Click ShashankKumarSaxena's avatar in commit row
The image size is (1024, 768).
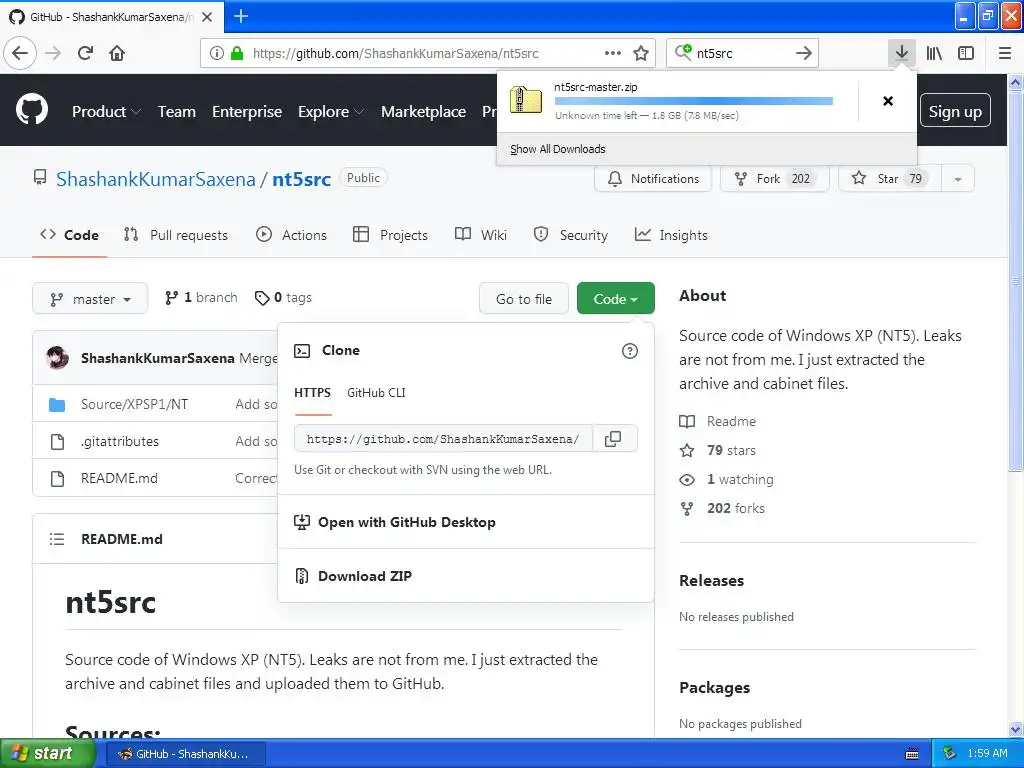tap(58, 358)
